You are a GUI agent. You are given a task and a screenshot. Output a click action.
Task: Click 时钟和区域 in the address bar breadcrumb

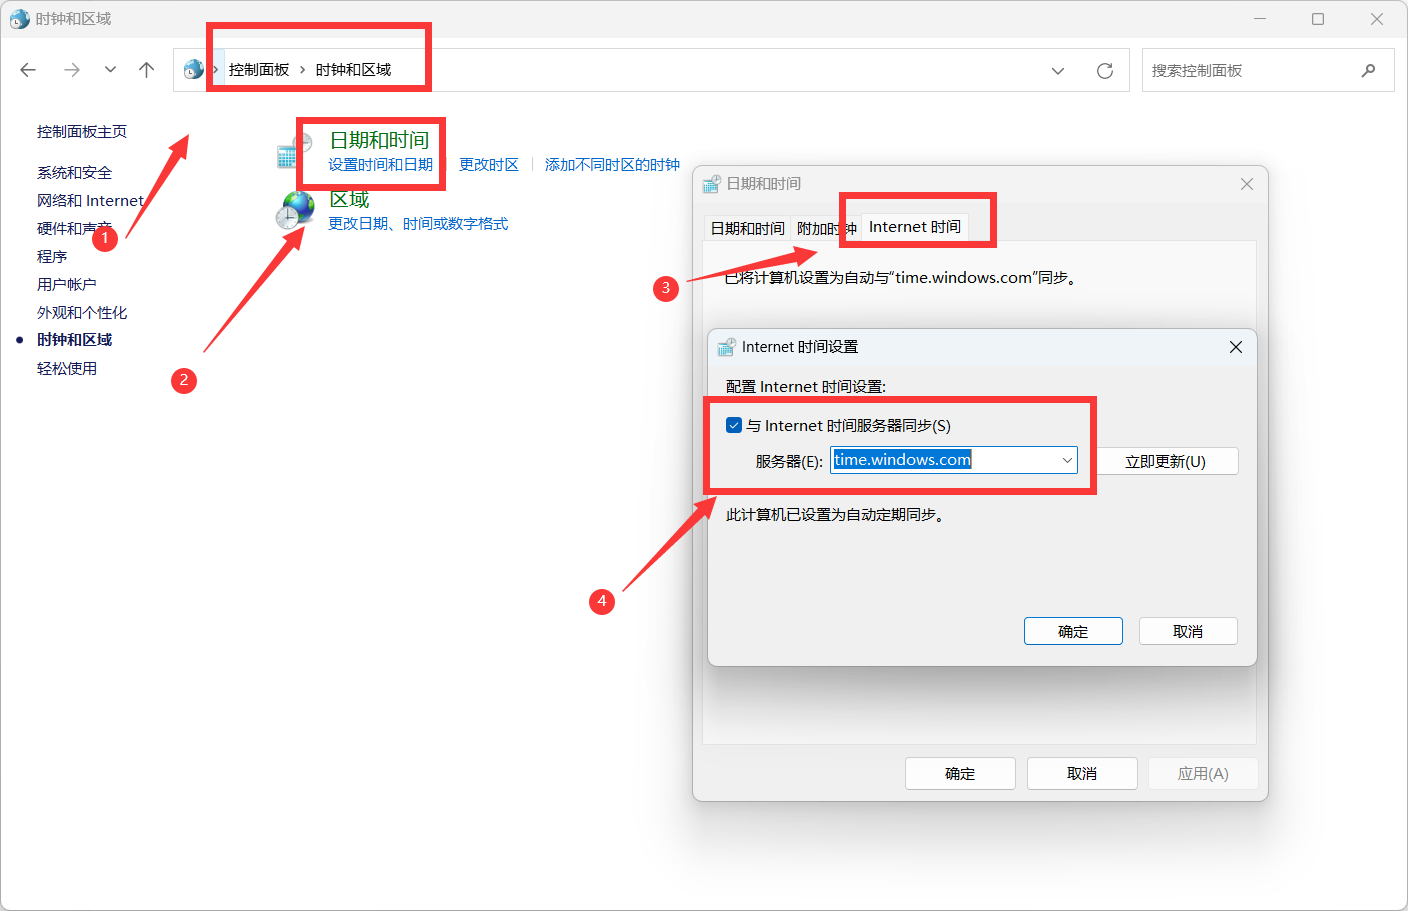pyautogui.click(x=353, y=70)
